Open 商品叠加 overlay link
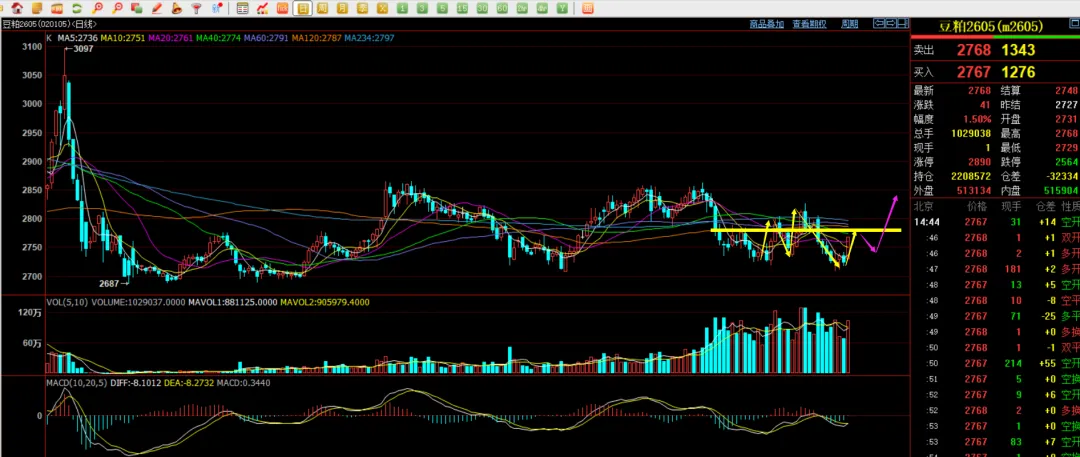This screenshot has width=1080, height=457. click(x=767, y=24)
